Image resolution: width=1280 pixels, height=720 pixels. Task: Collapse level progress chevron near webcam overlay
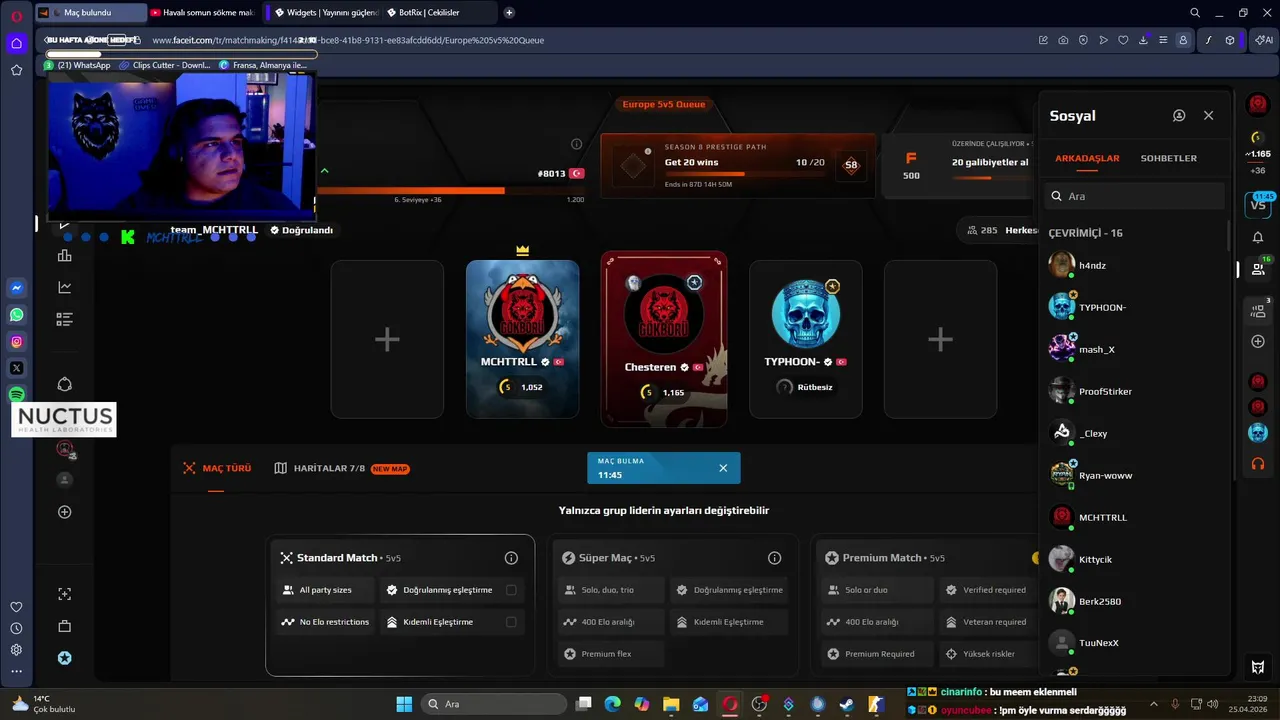[x=324, y=171]
